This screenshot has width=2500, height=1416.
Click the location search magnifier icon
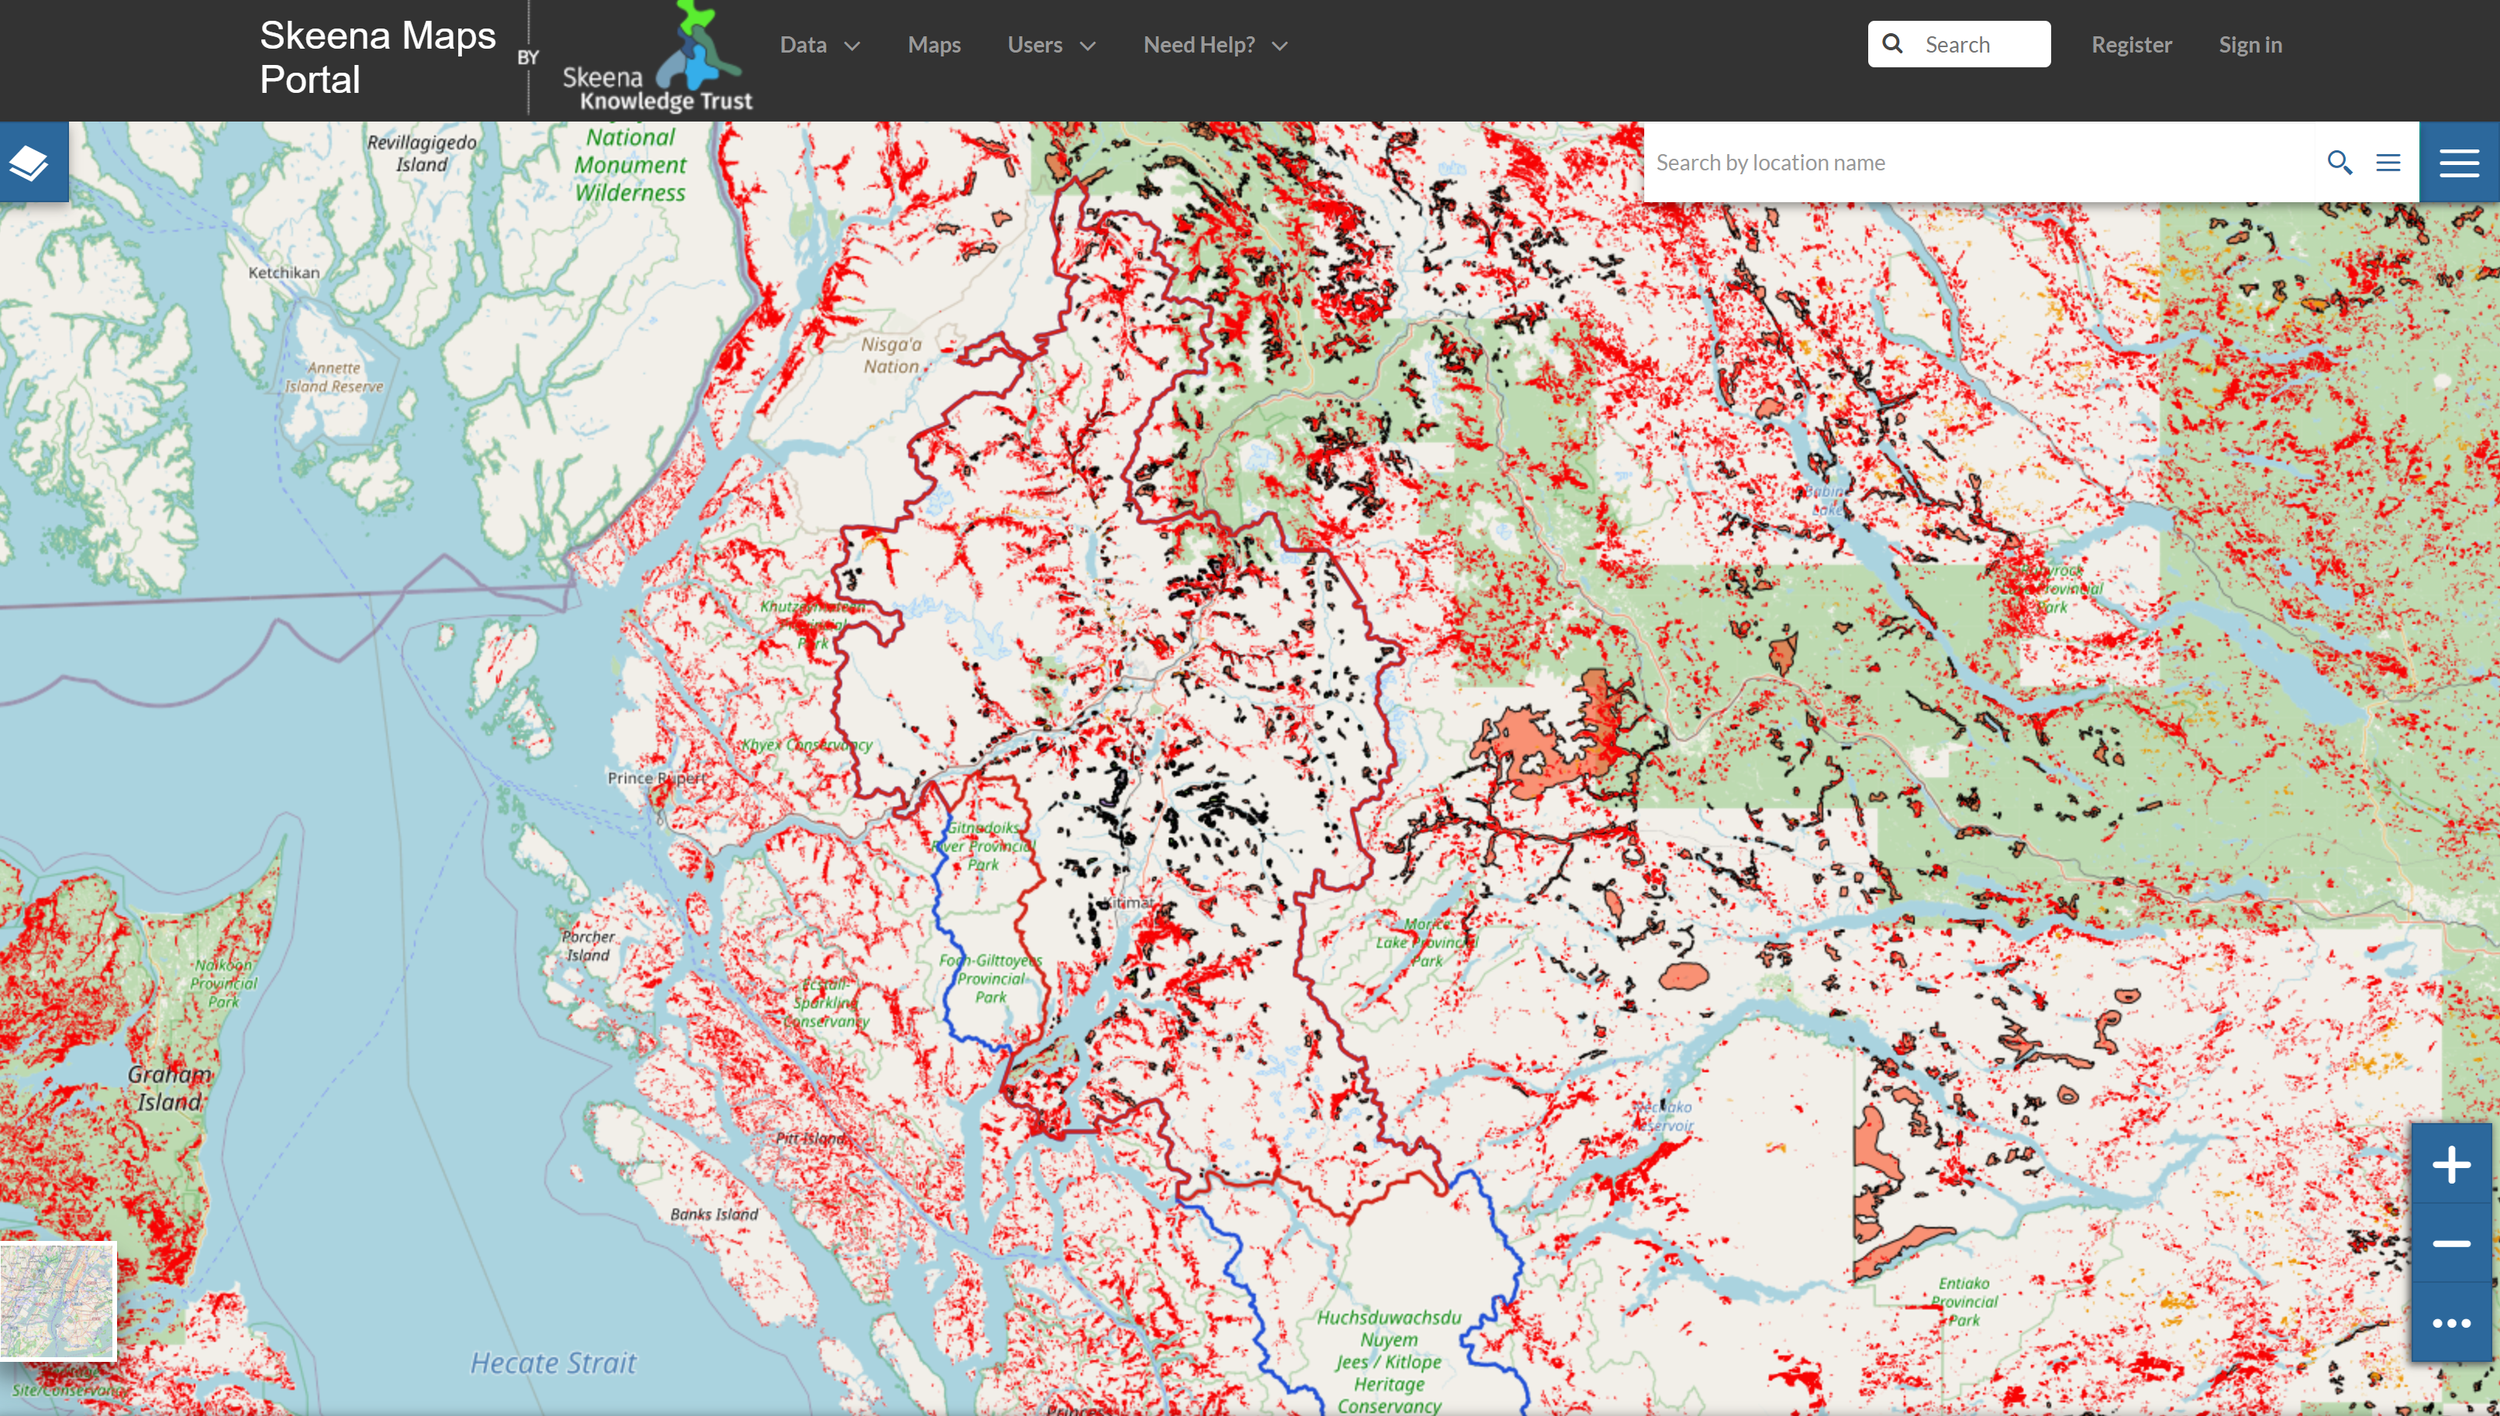tap(2339, 162)
